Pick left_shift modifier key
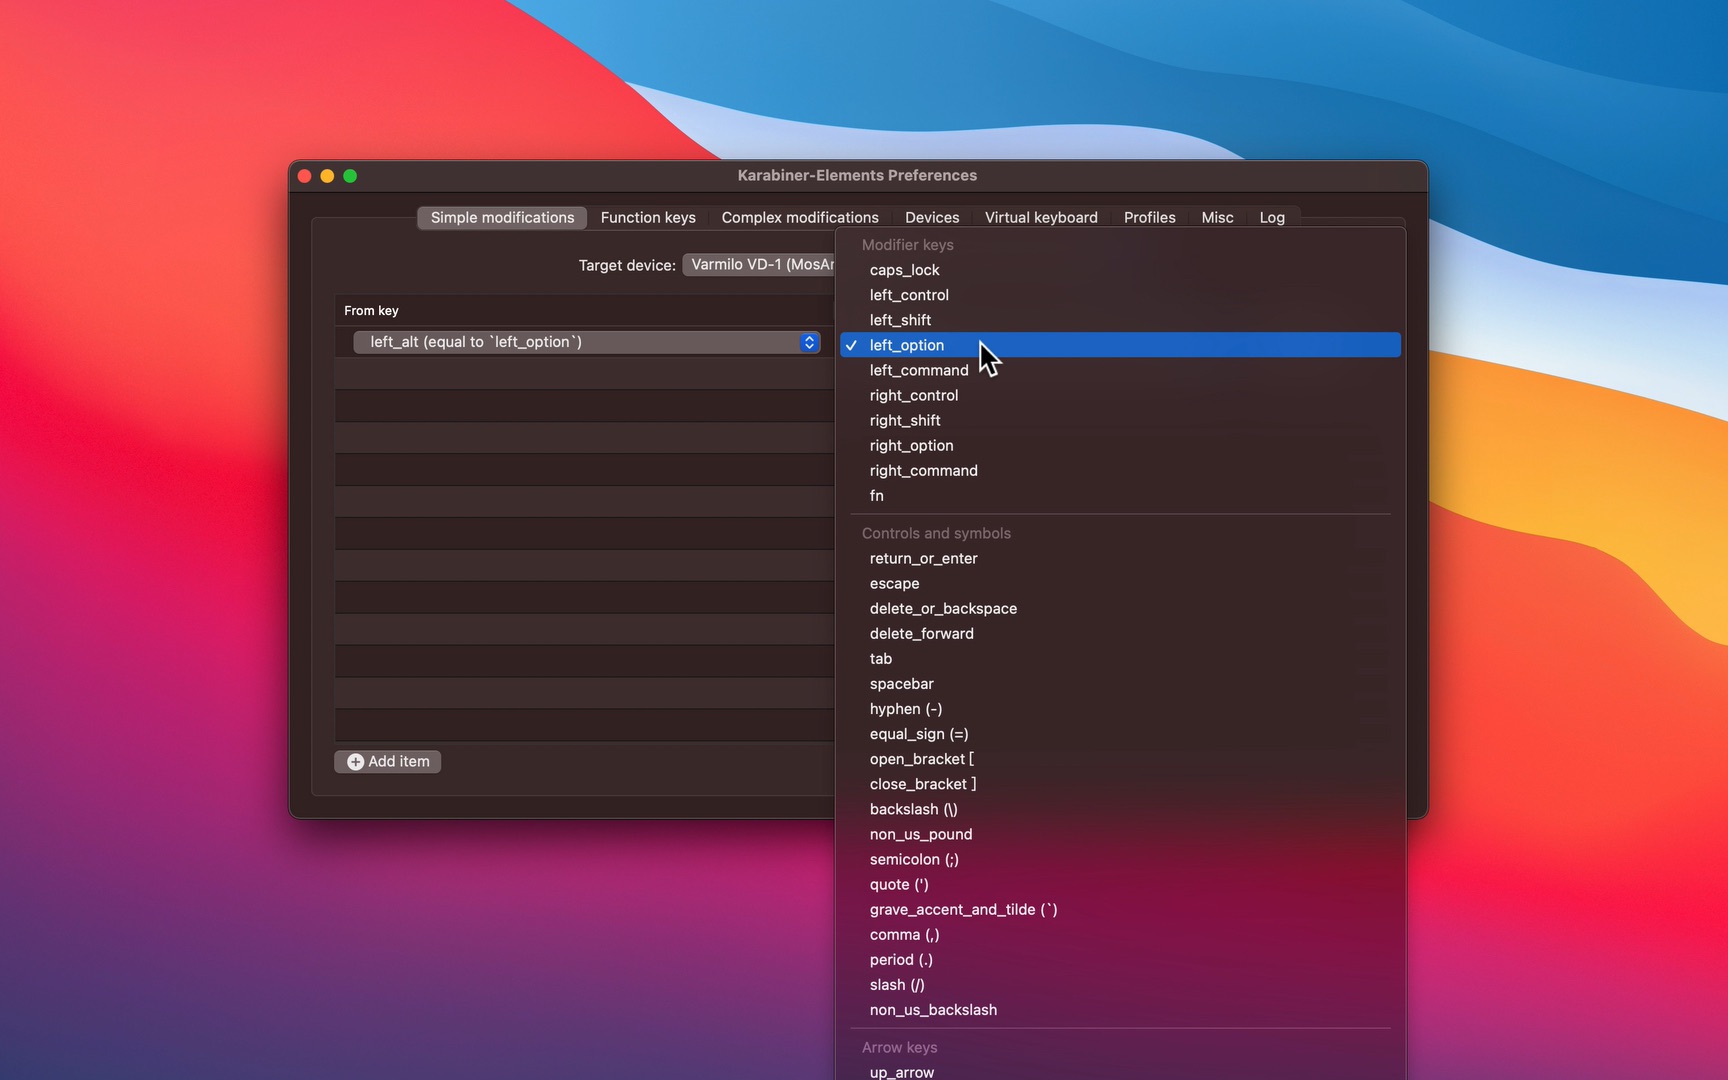The height and width of the screenshot is (1080, 1728). (1120, 320)
